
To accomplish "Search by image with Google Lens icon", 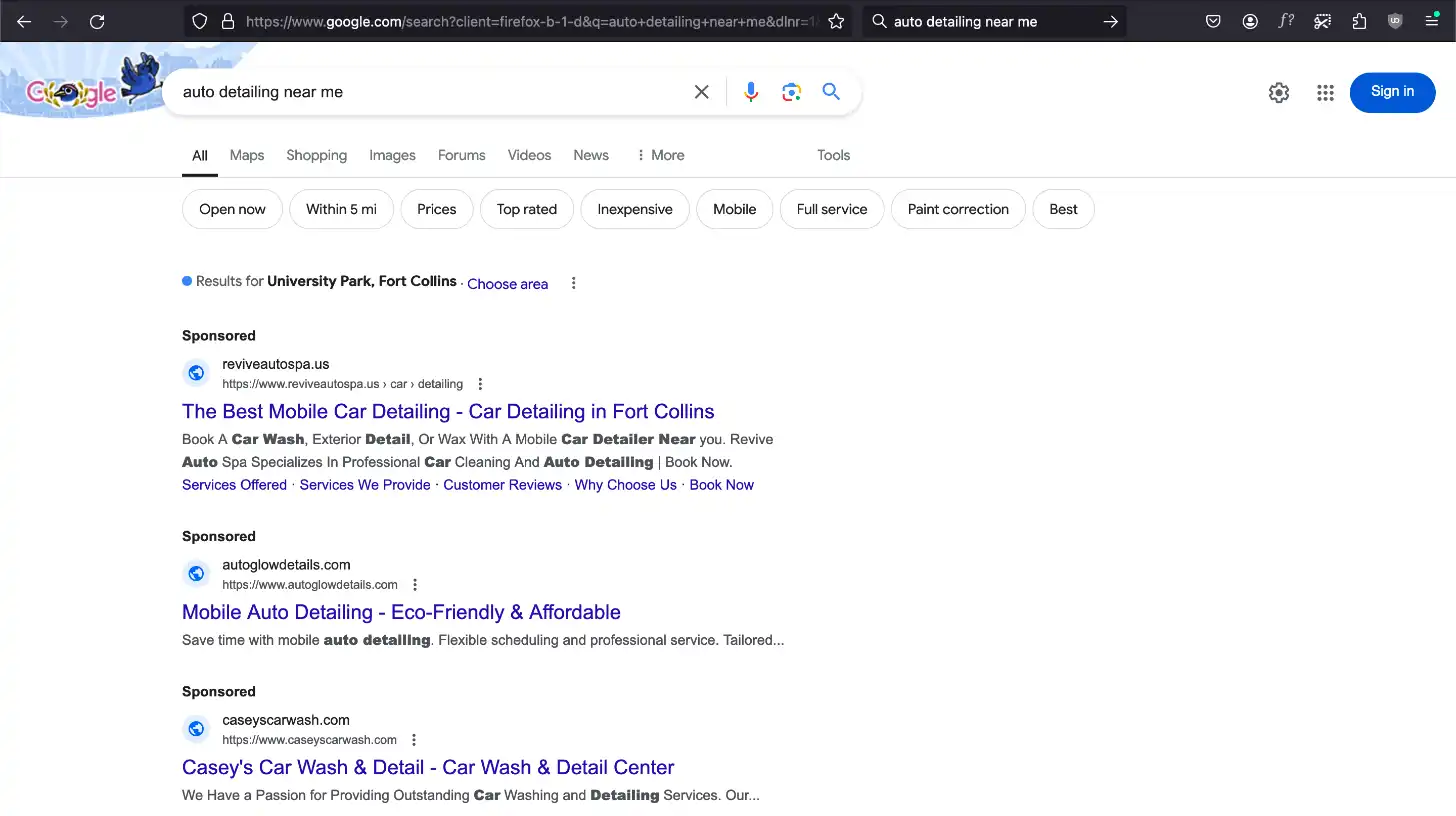I will tap(791, 92).
